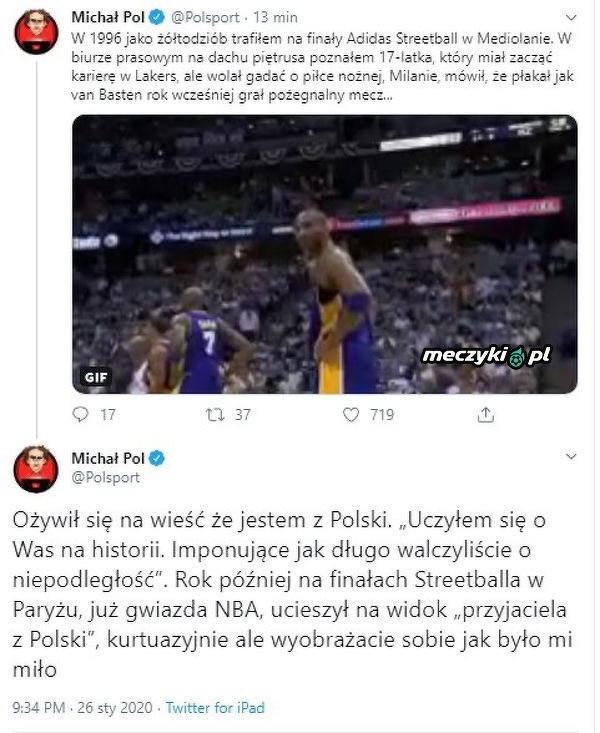The width and height of the screenshot is (600, 733).
Task: Open Michał Pol's name in top tweet
Action: [x=110, y=17]
